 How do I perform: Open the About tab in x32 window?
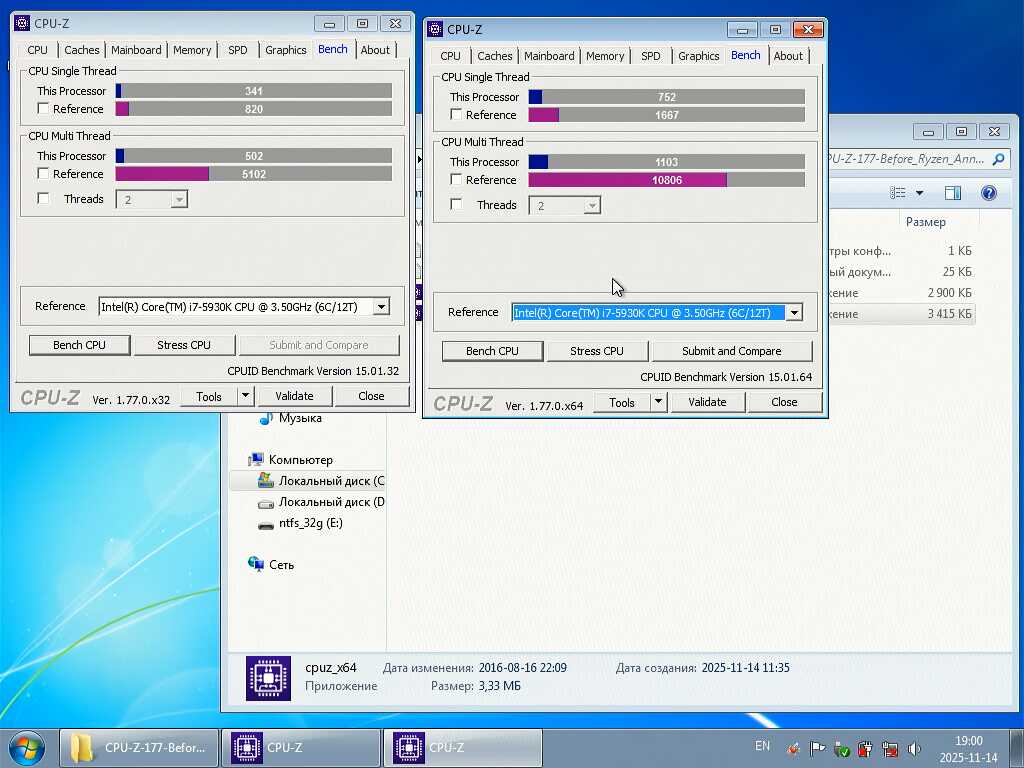(375, 50)
